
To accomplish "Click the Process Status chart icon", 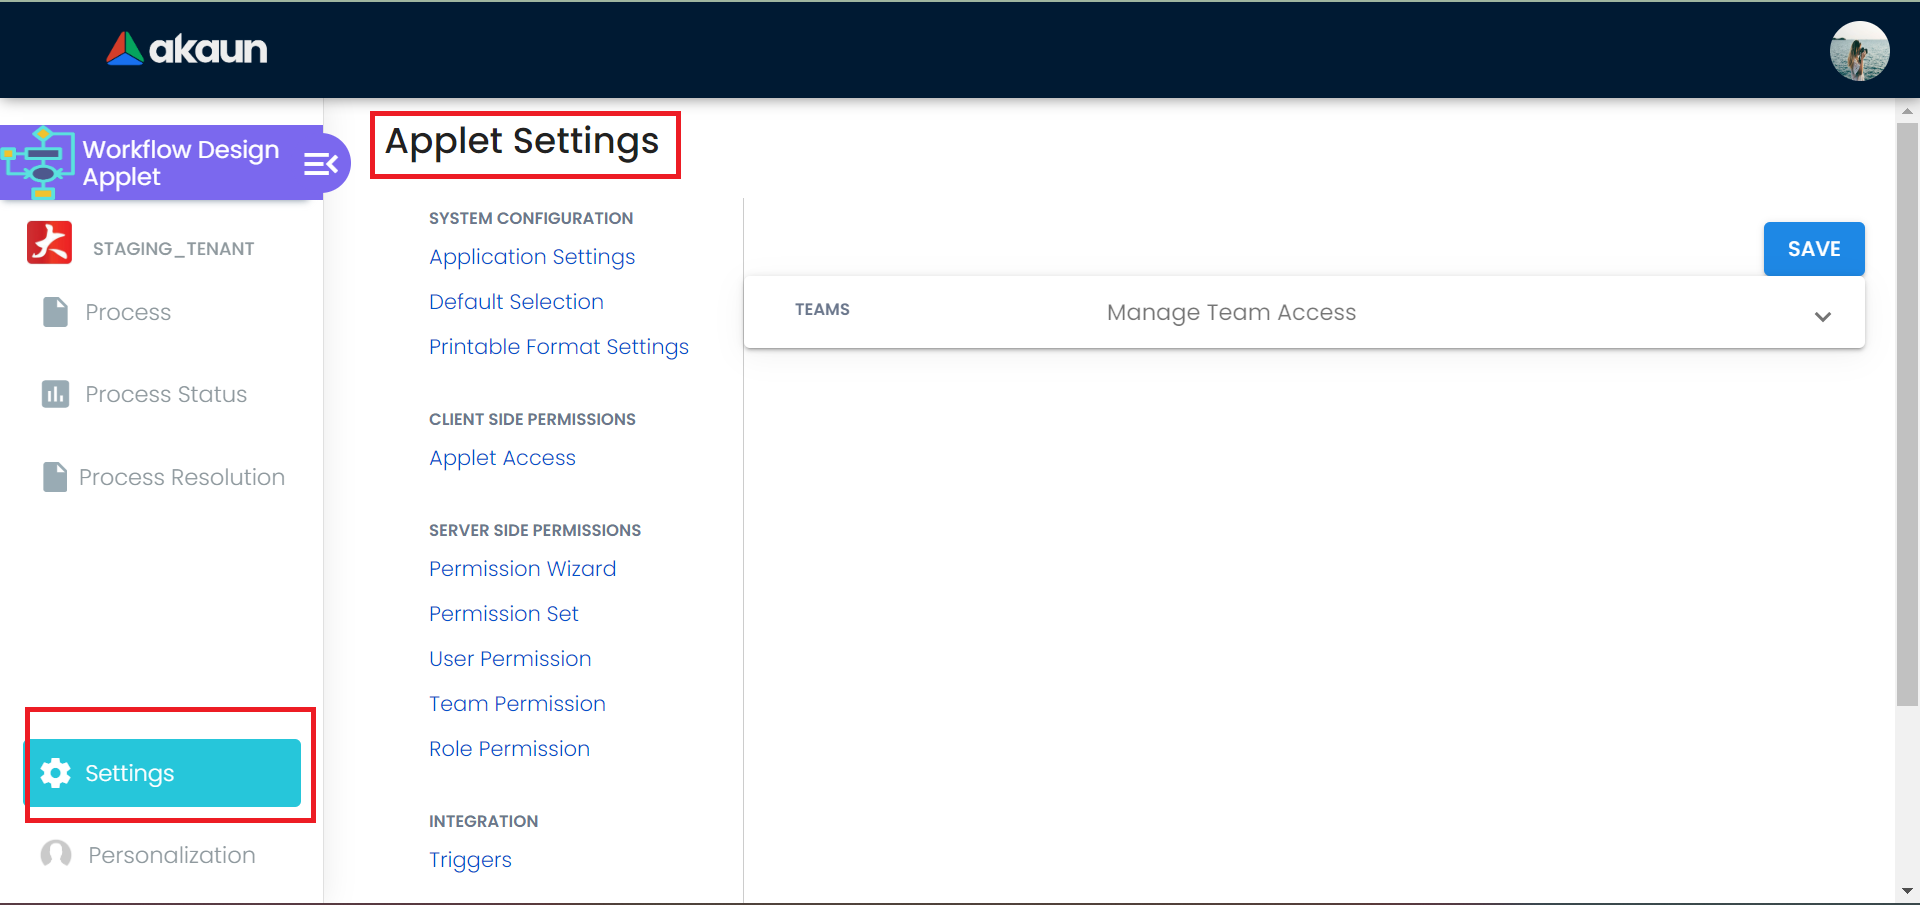I will pyautogui.click(x=55, y=394).
